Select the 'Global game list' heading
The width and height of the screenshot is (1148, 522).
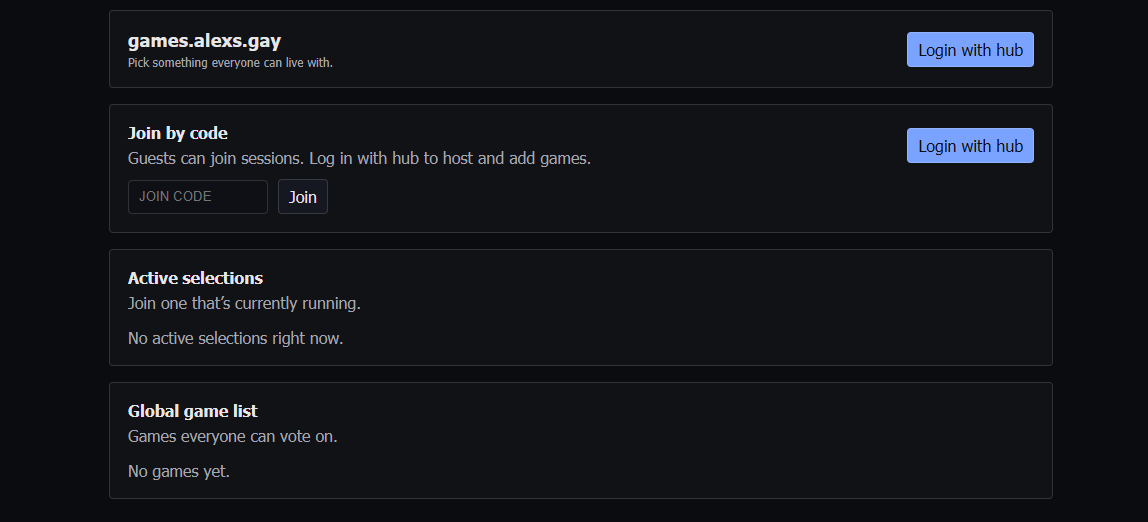pos(192,411)
